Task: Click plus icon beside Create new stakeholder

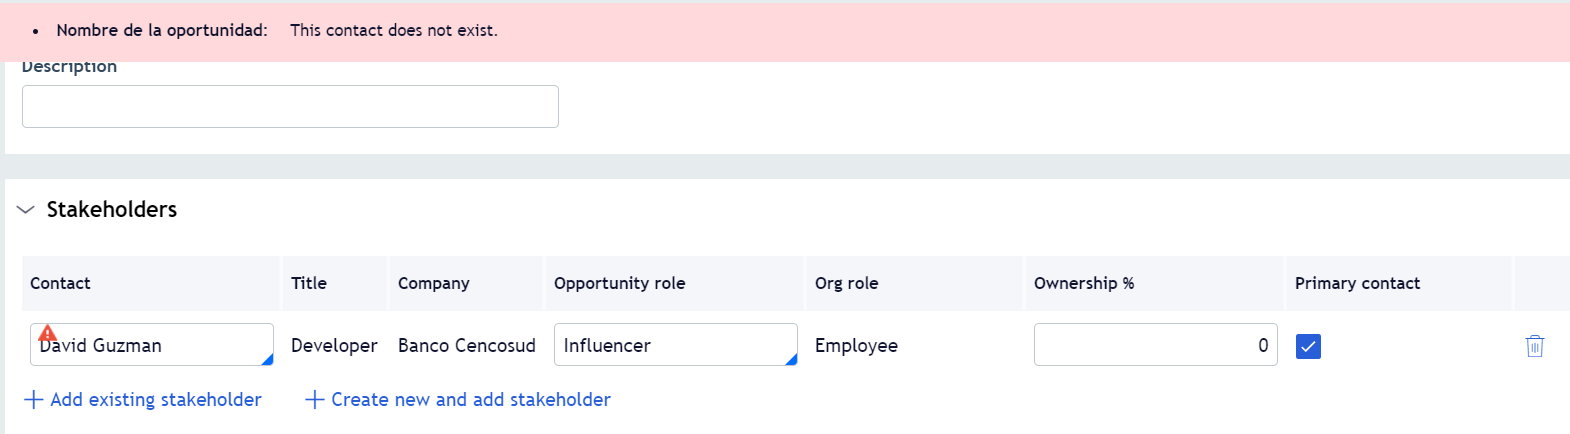Action: [315, 400]
